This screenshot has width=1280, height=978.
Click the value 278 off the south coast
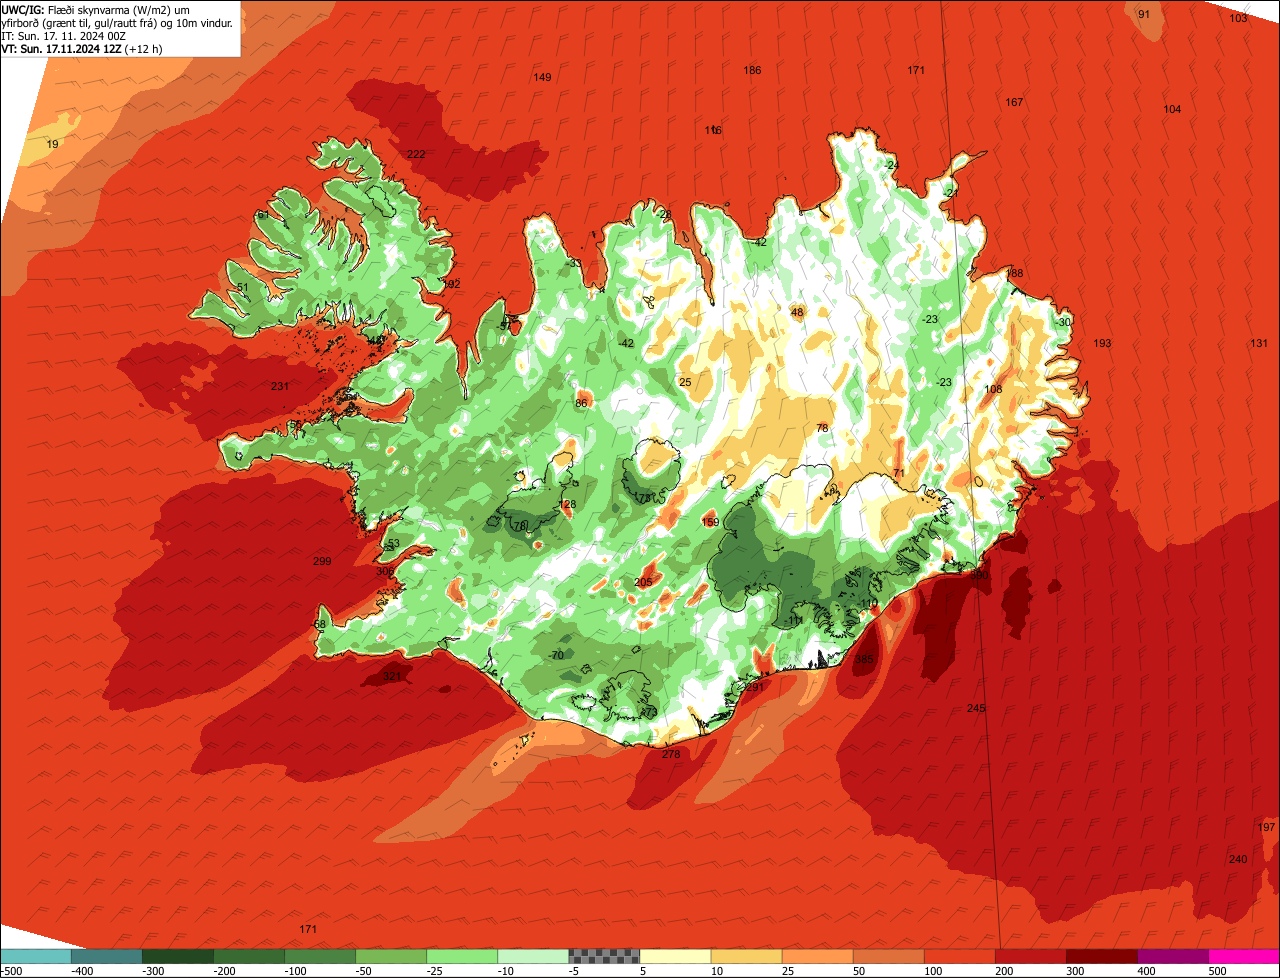click(671, 754)
